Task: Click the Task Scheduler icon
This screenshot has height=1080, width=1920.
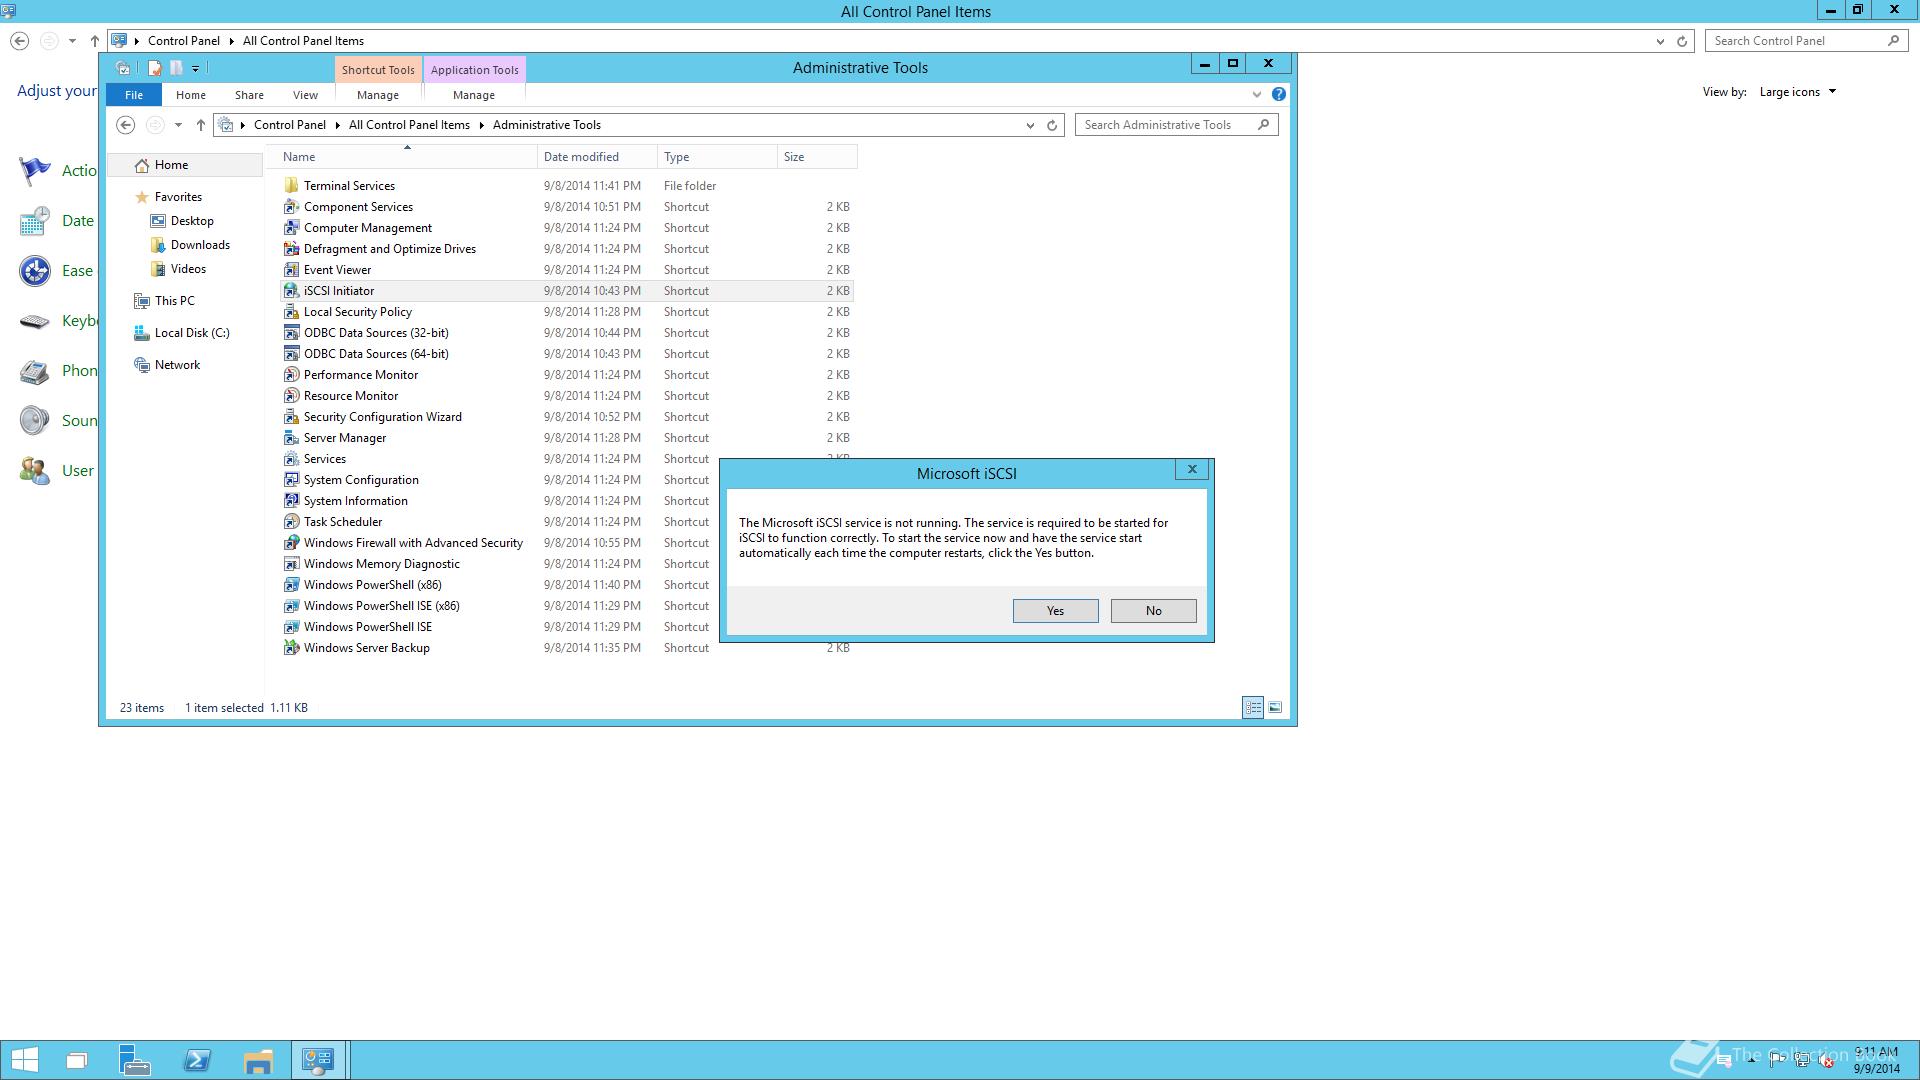Action: pyautogui.click(x=291, y=521)
